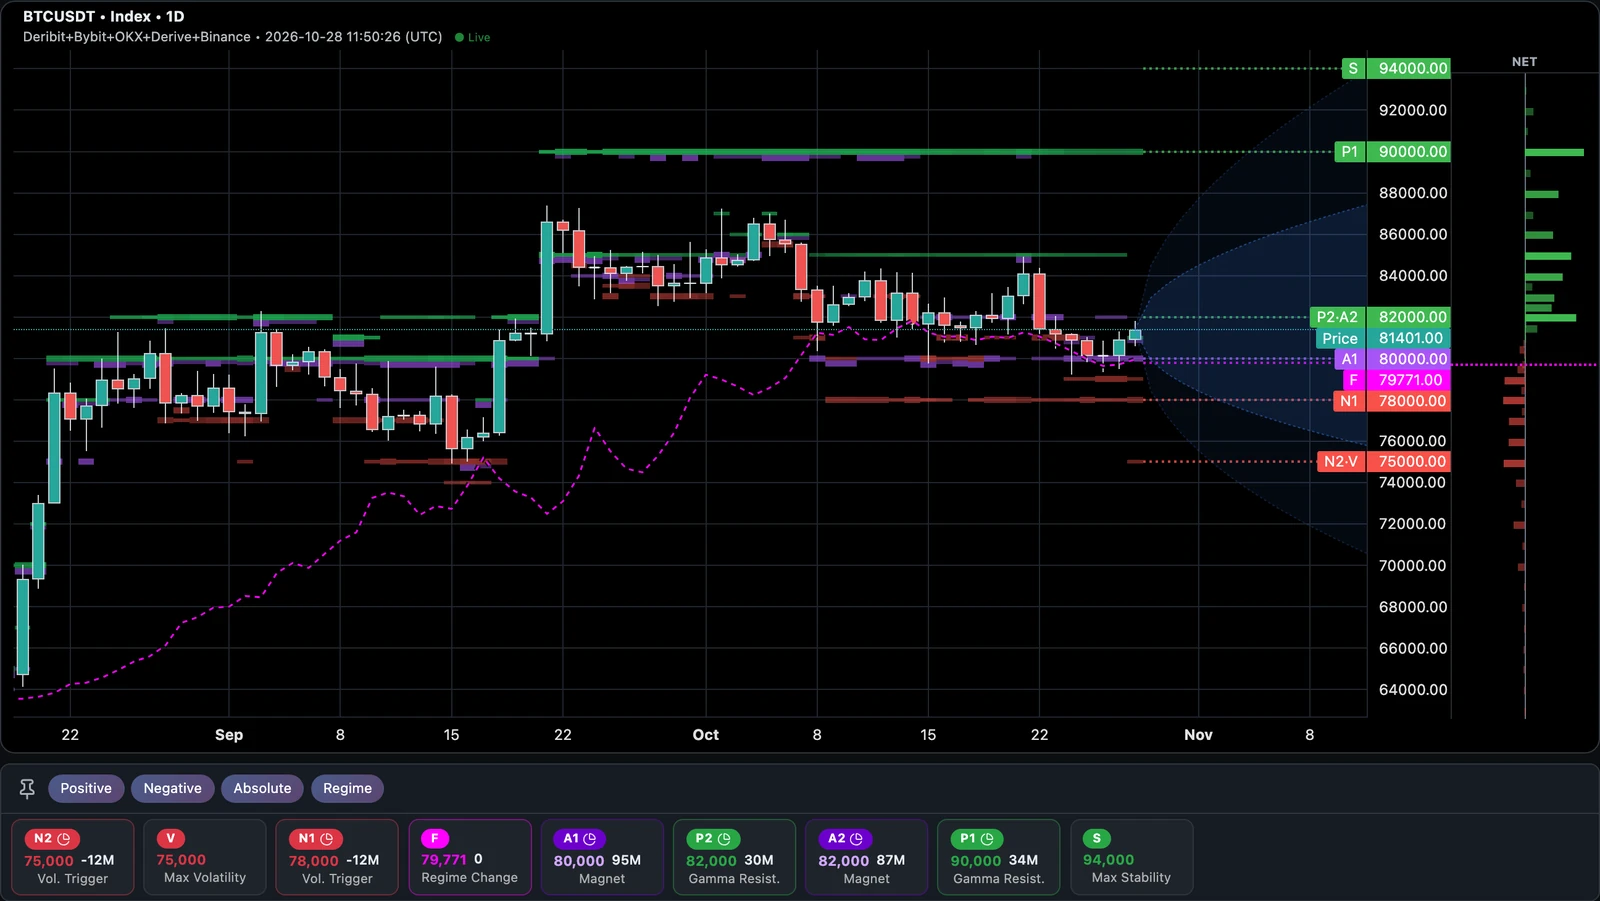Click the A1 badge on the 80,000 card
The image size is (1600, 901).
[579, 839]
